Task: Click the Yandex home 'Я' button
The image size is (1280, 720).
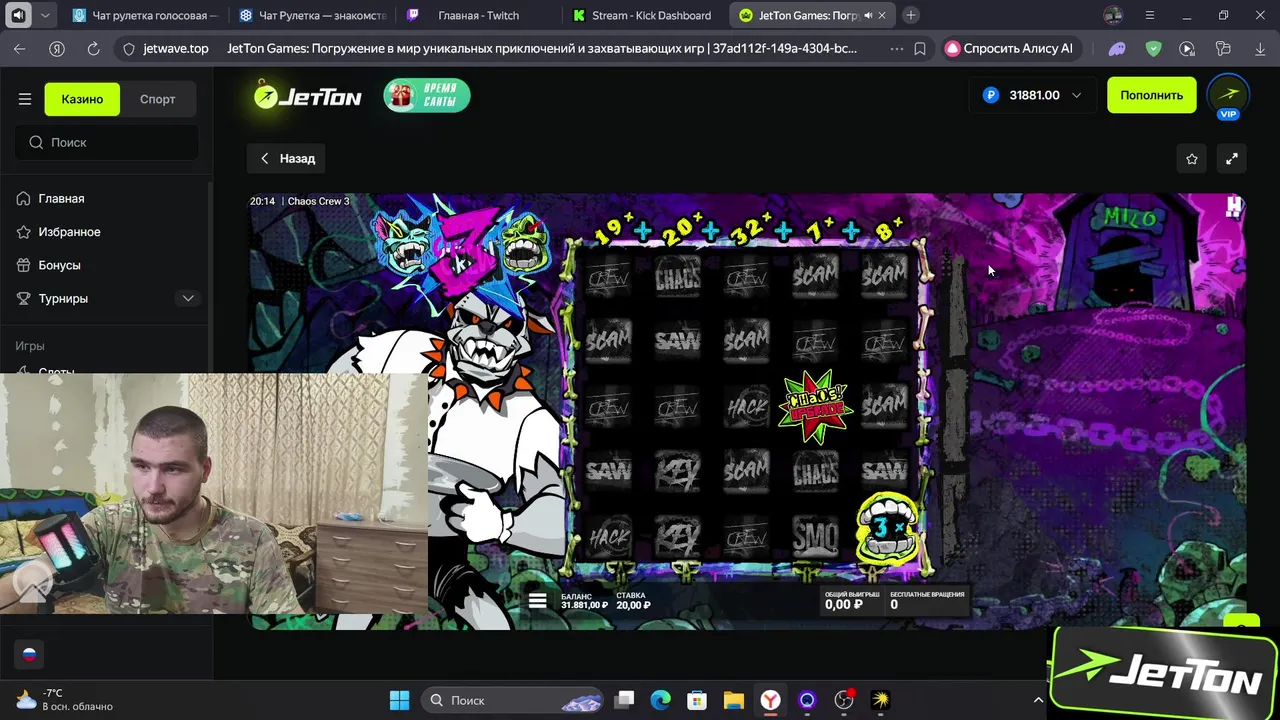Action: coord(57,48)
